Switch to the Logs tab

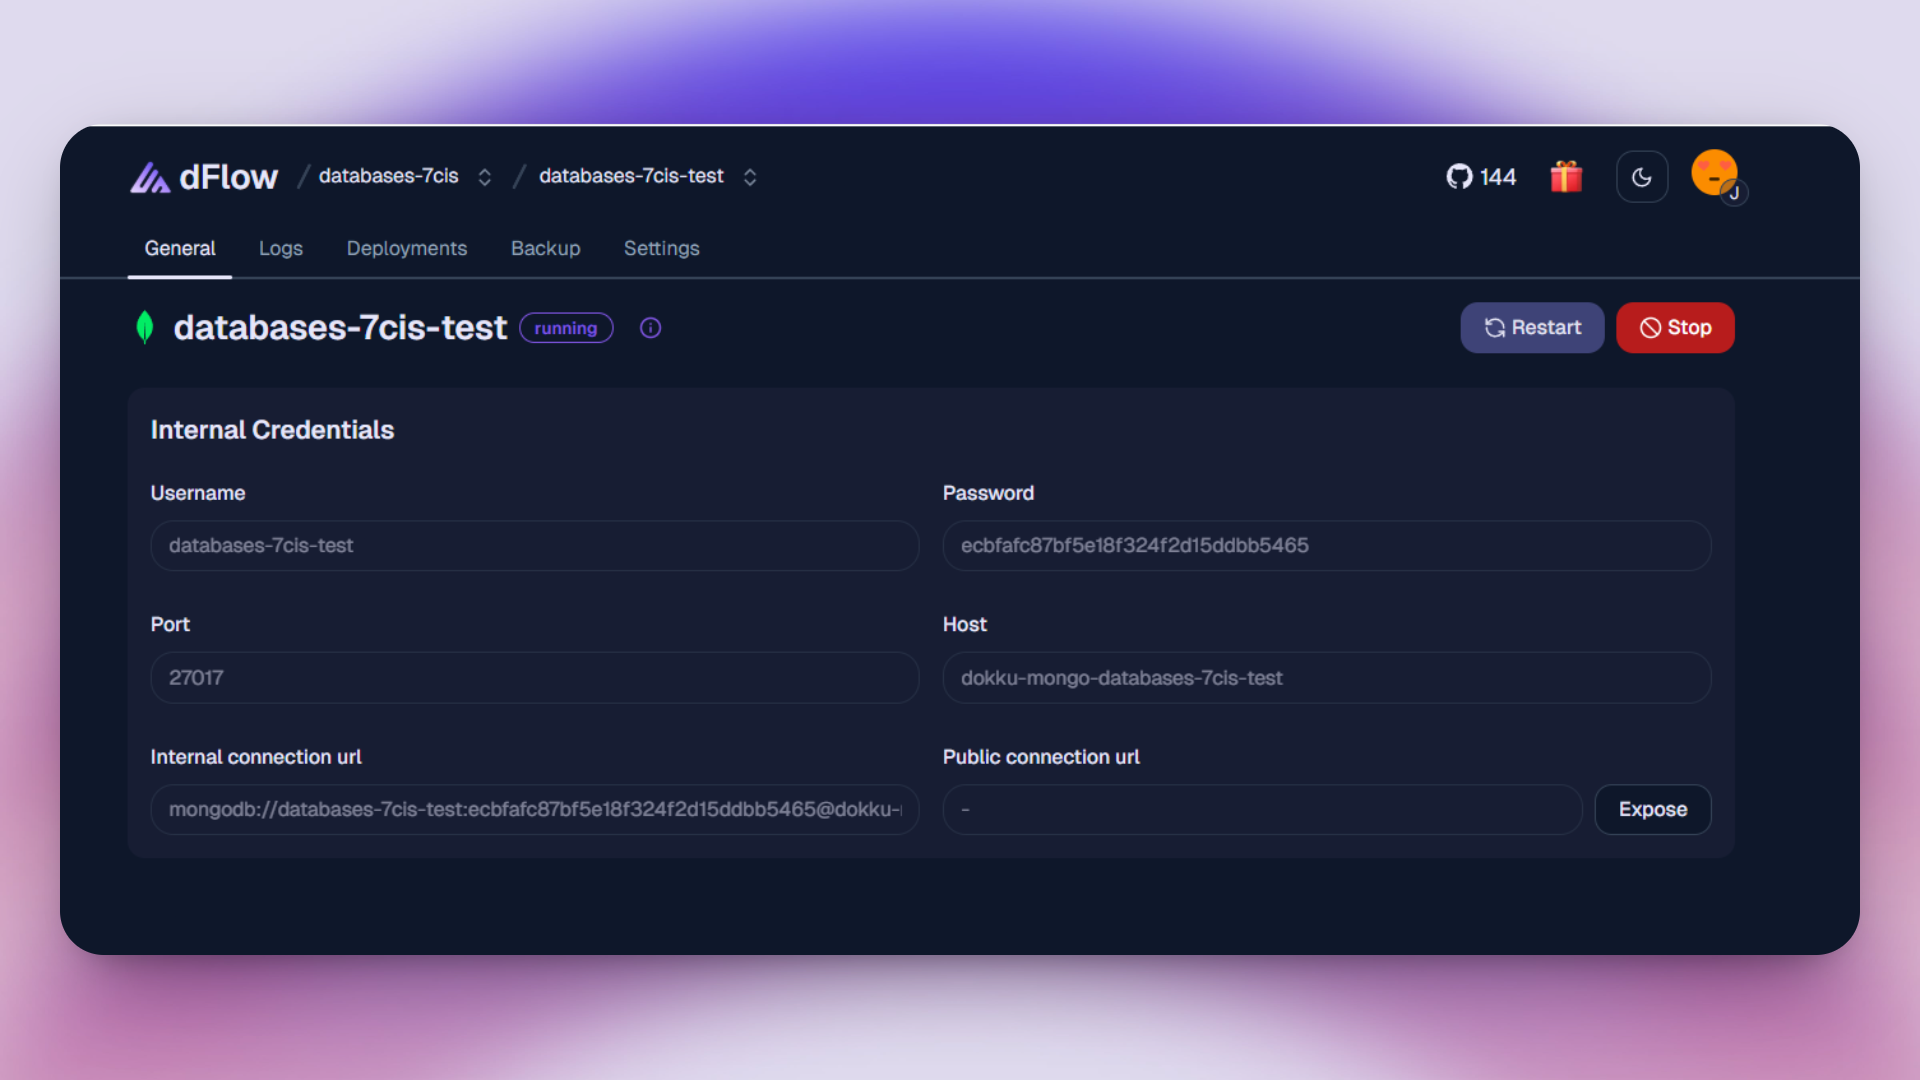point(280,248)
